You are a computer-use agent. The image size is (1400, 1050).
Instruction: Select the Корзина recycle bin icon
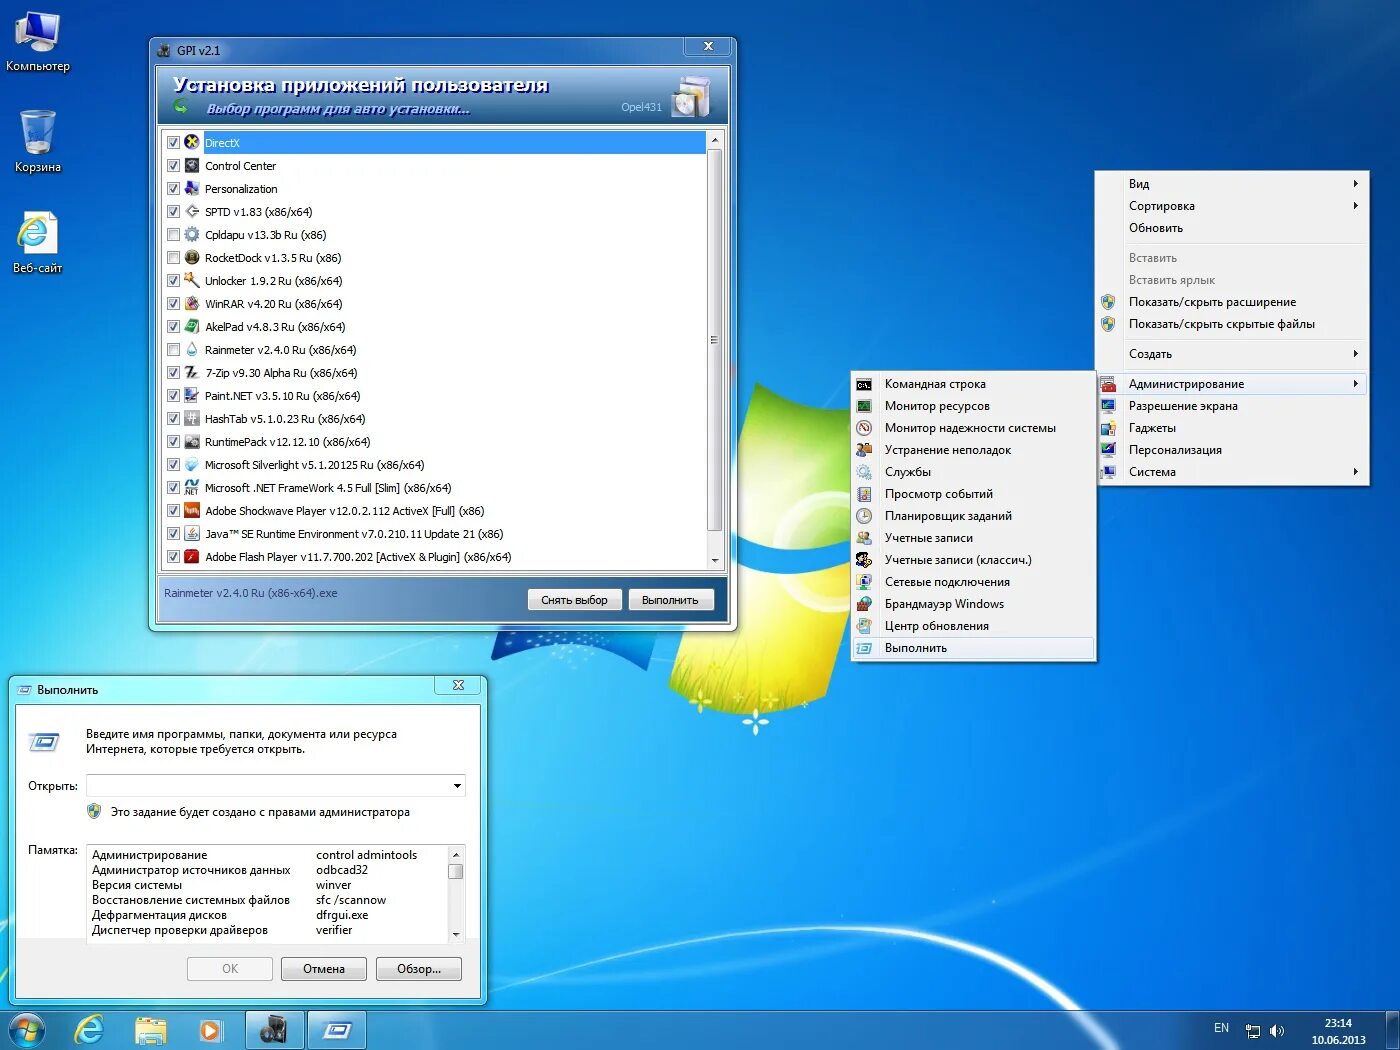click(x=37, y=141)
